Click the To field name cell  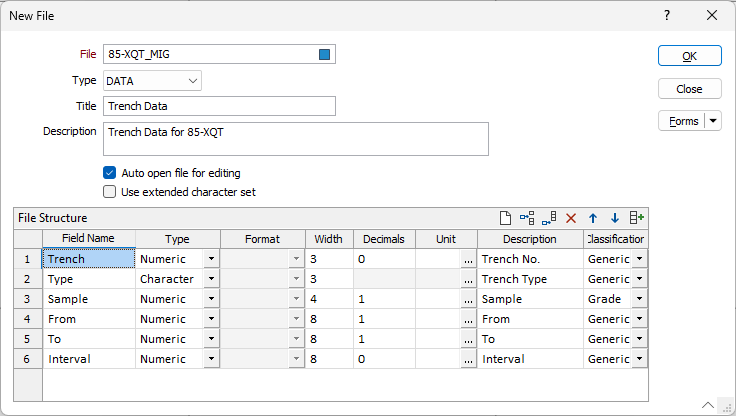pyautogui.click(x=89, y=339)
